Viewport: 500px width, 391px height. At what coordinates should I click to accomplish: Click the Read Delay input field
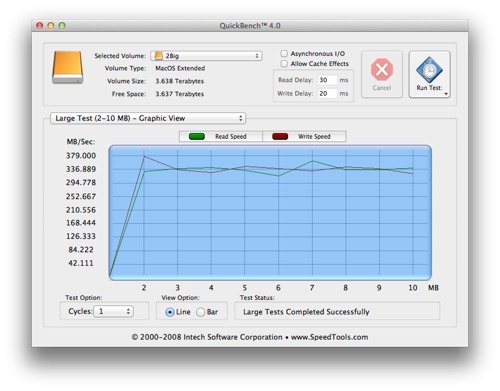(x=327, y=80)
